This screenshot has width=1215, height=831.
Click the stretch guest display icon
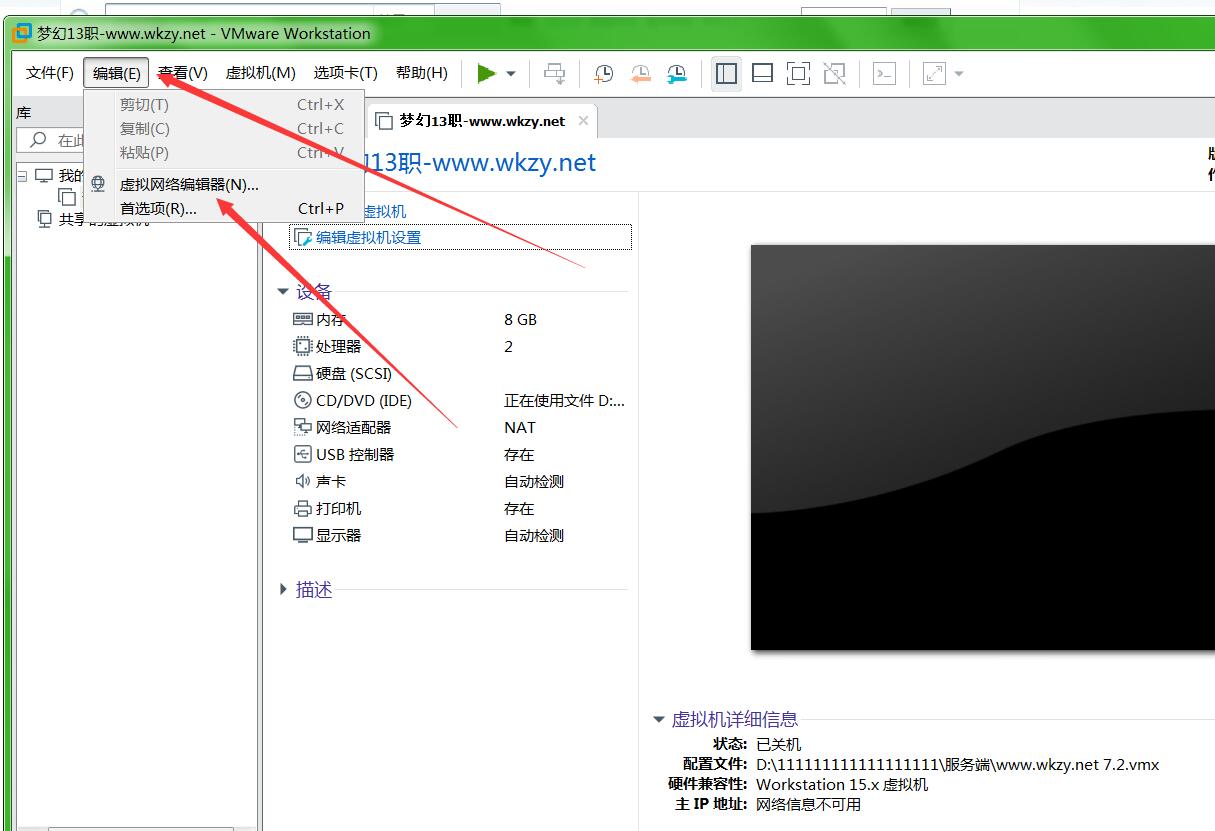click(x=934, y=73)
